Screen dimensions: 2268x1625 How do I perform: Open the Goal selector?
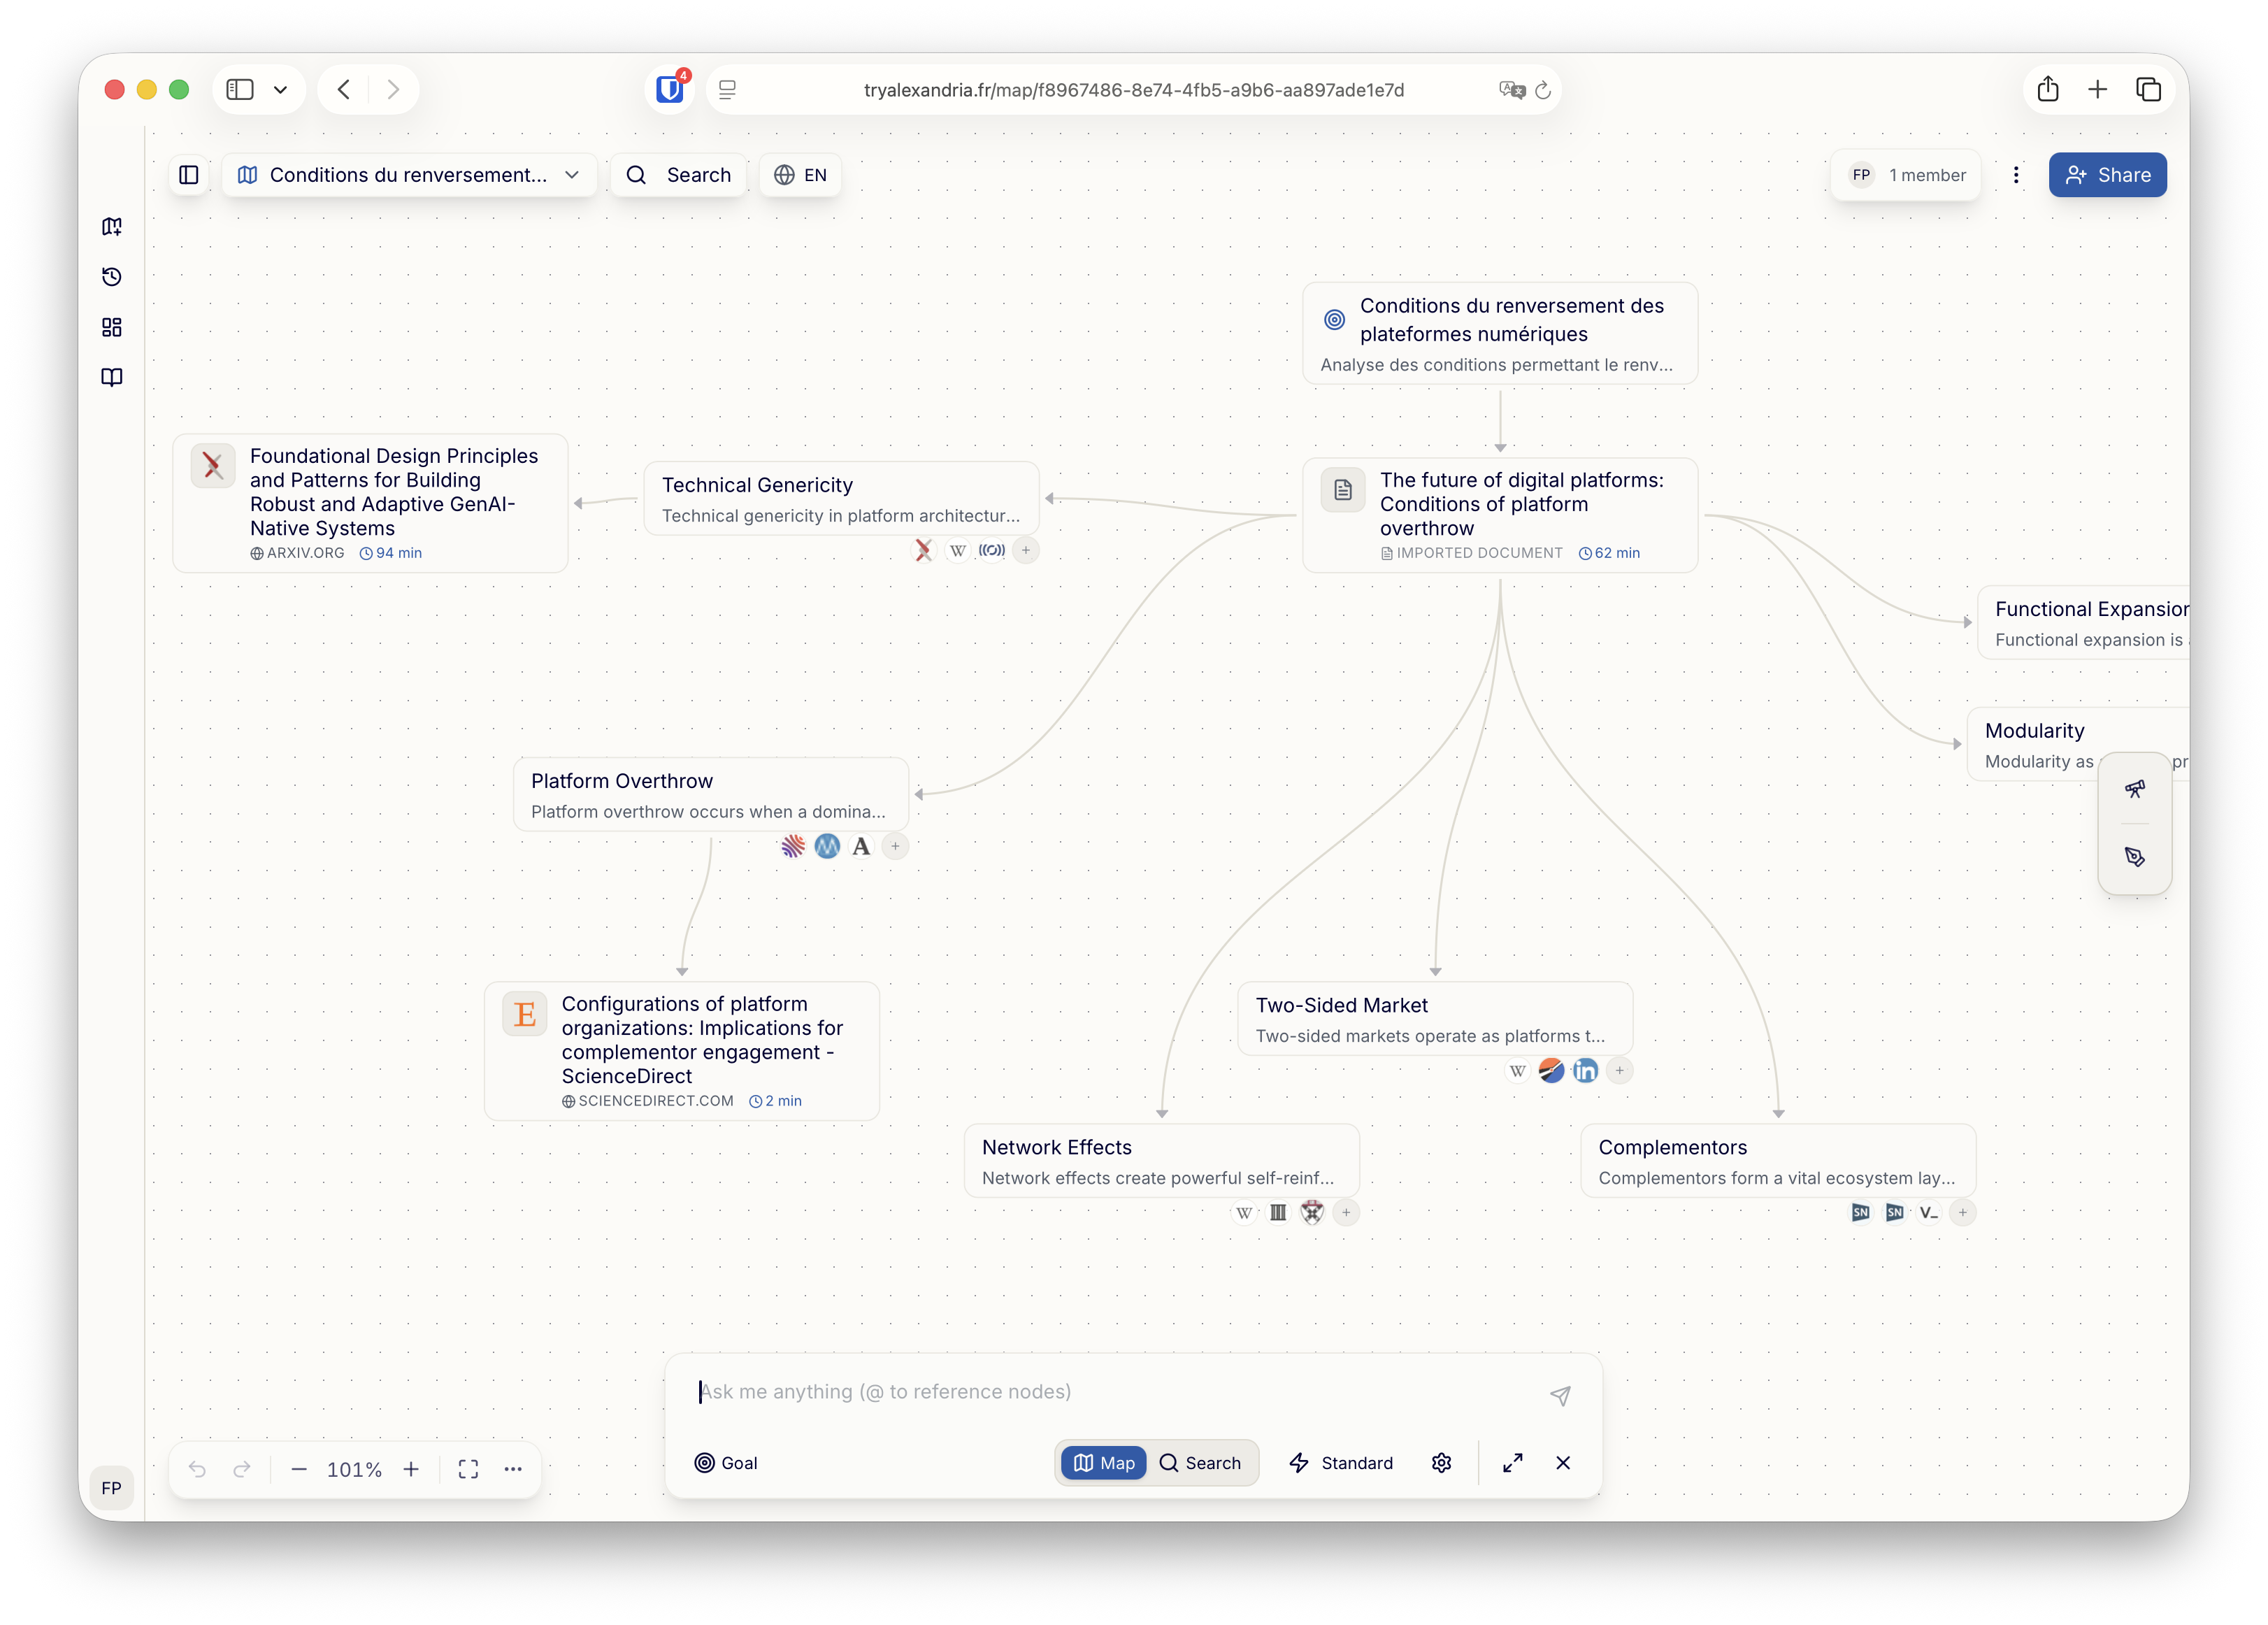727,1463
